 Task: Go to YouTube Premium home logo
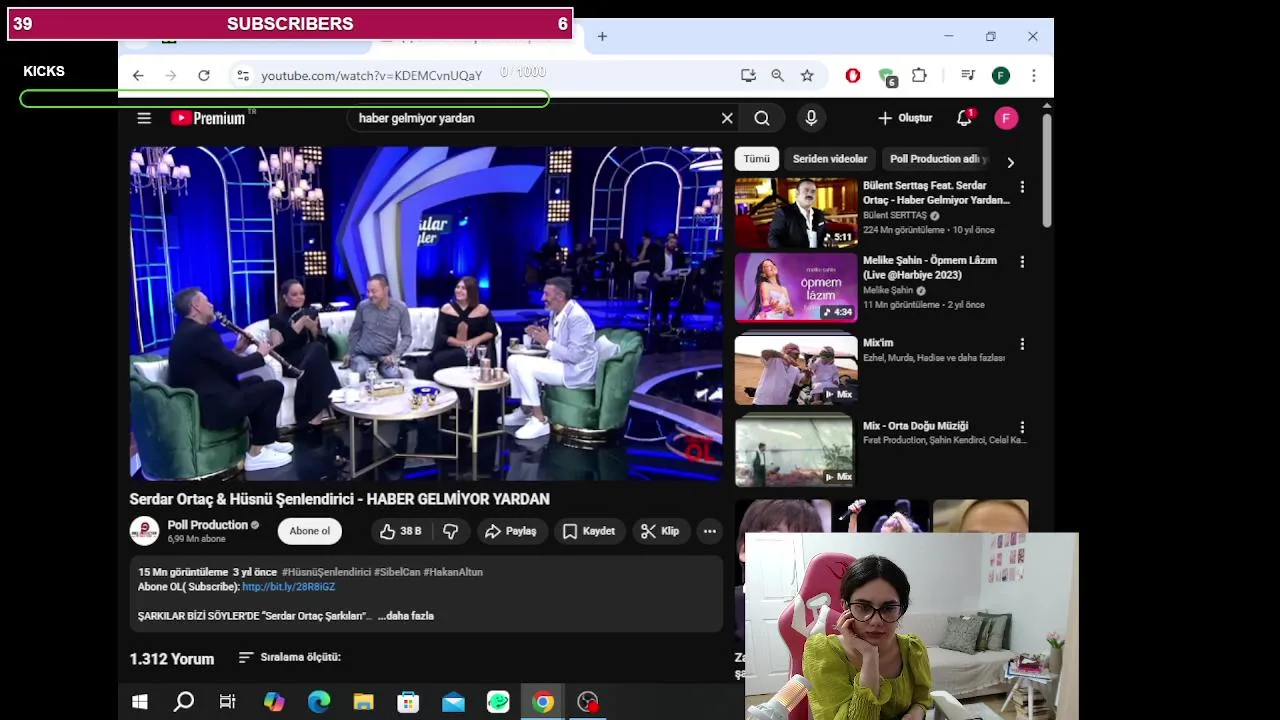click(x=208, y=118)
